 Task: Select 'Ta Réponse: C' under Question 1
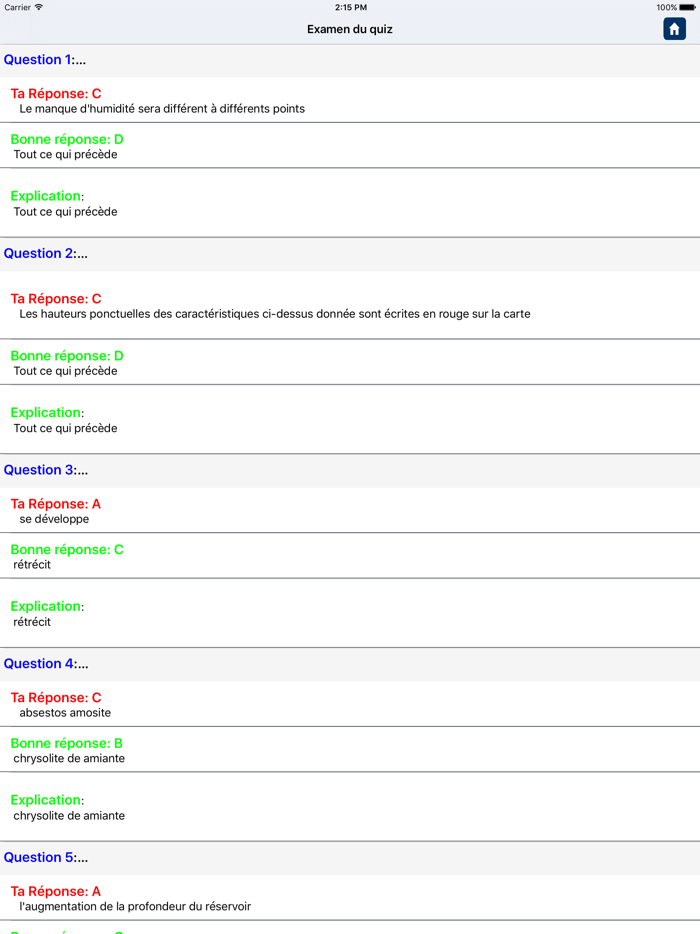56,94
